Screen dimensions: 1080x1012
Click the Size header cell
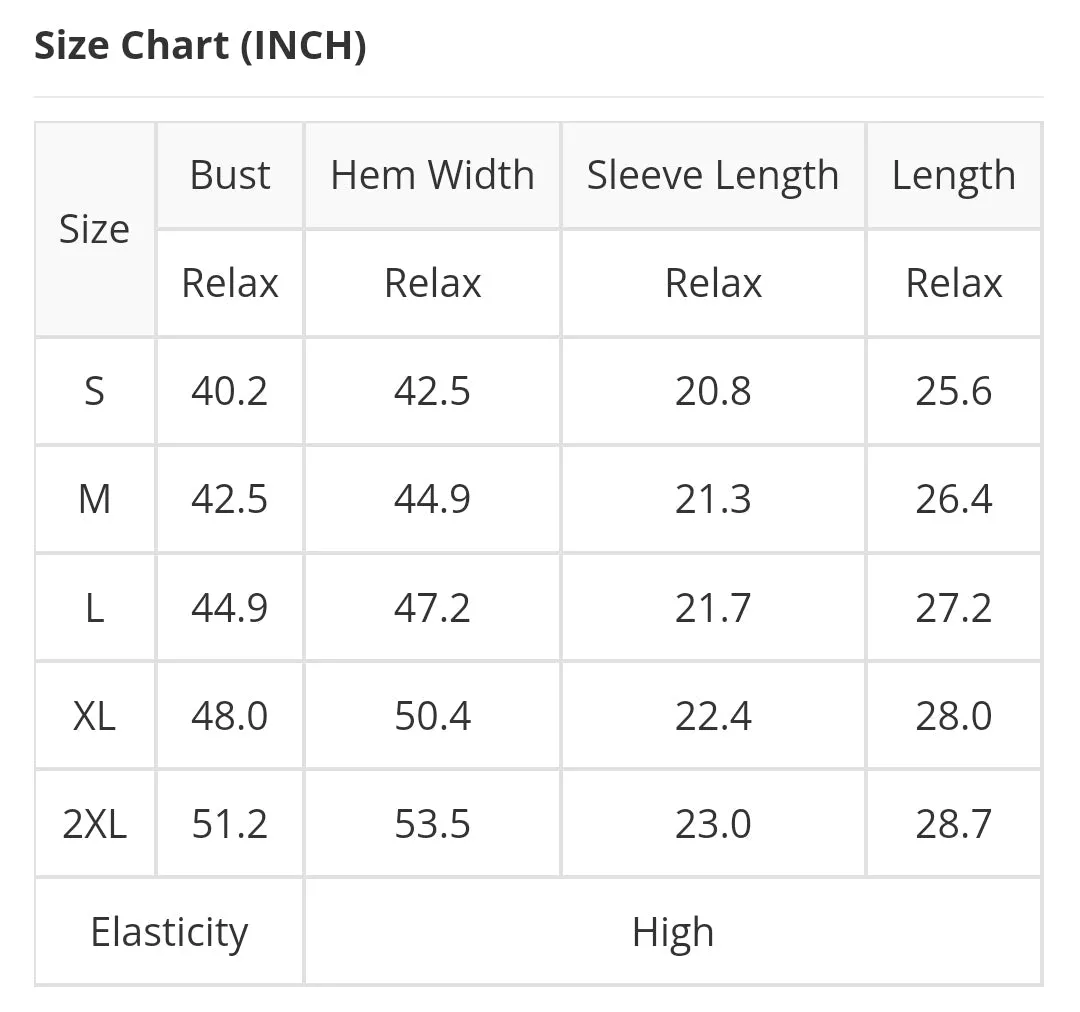click(94, 229)
